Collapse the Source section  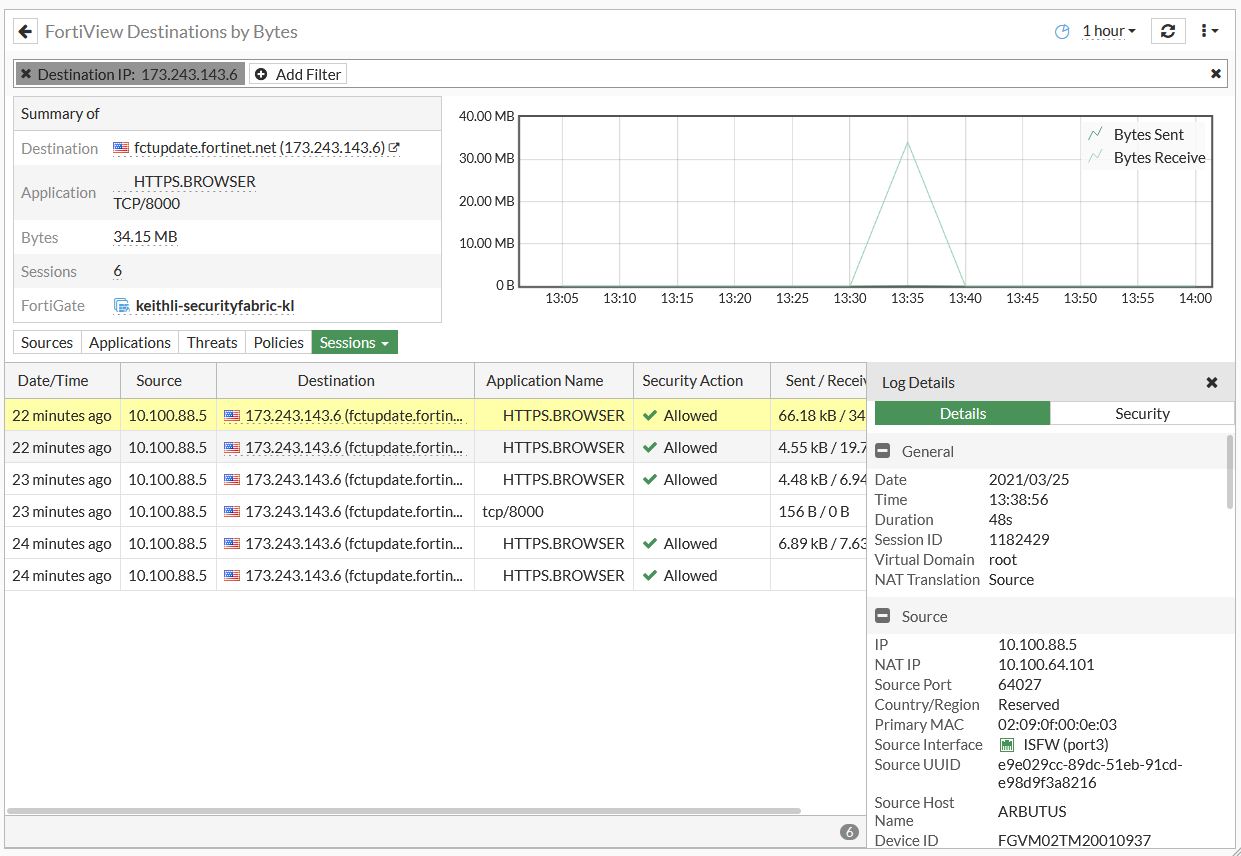tap(883, 616)
